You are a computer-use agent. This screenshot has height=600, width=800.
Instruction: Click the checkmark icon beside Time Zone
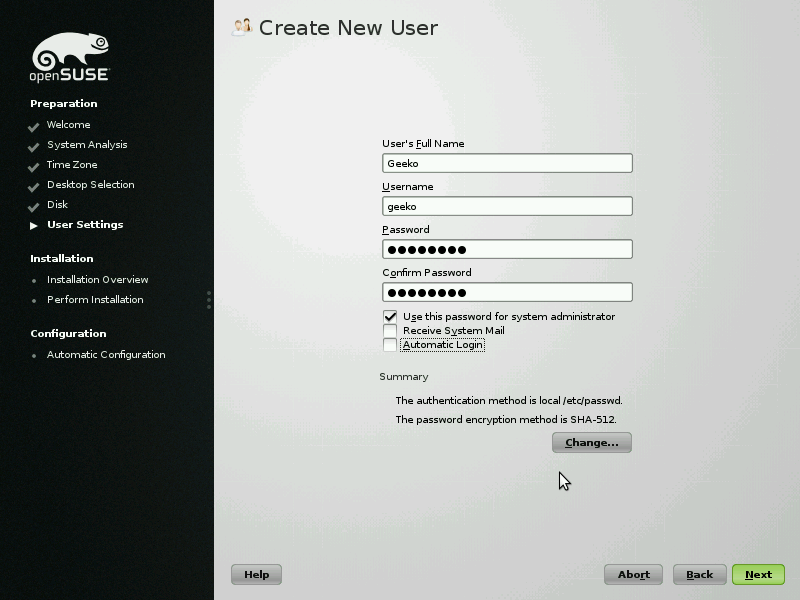34,166
